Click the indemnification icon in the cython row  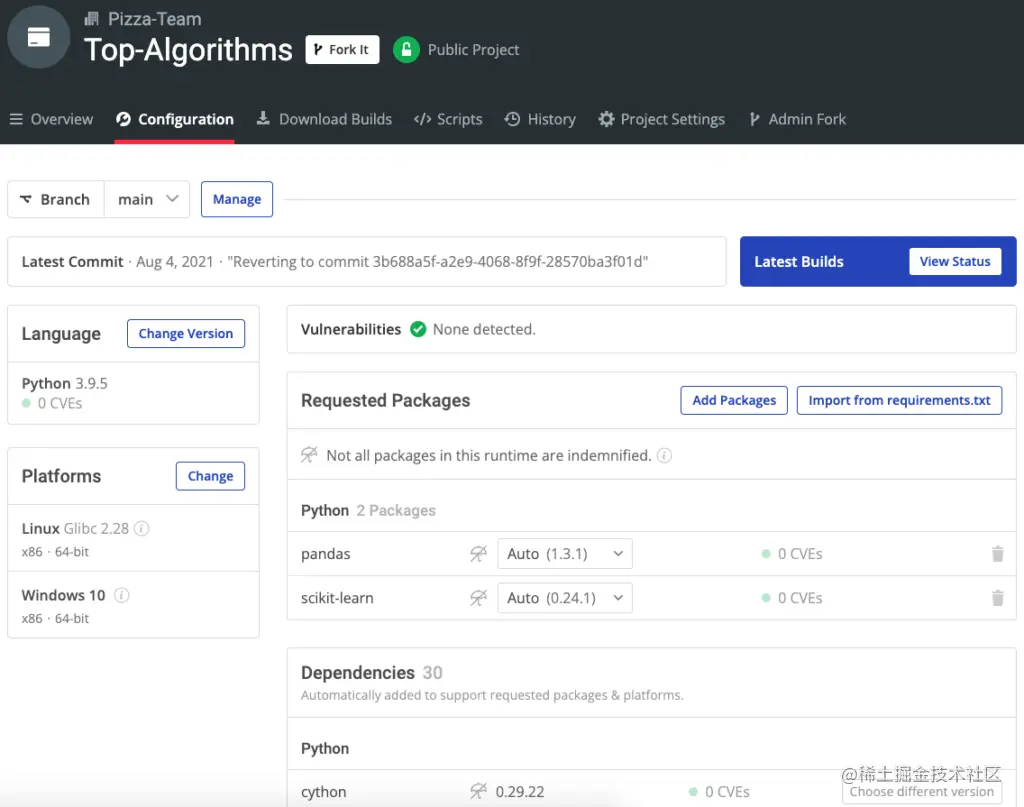[479, 791]
